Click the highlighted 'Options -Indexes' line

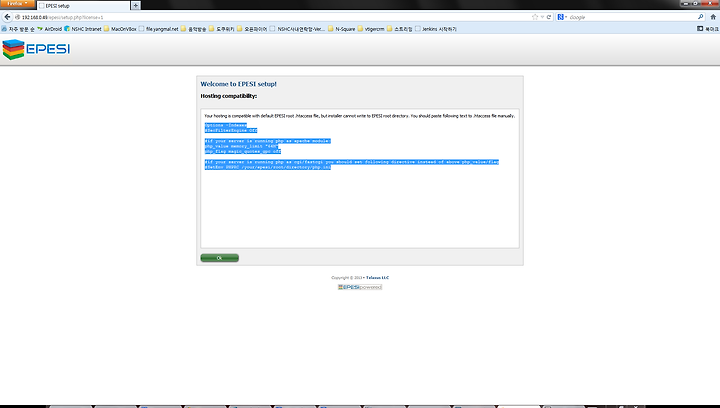click(226, 125)
